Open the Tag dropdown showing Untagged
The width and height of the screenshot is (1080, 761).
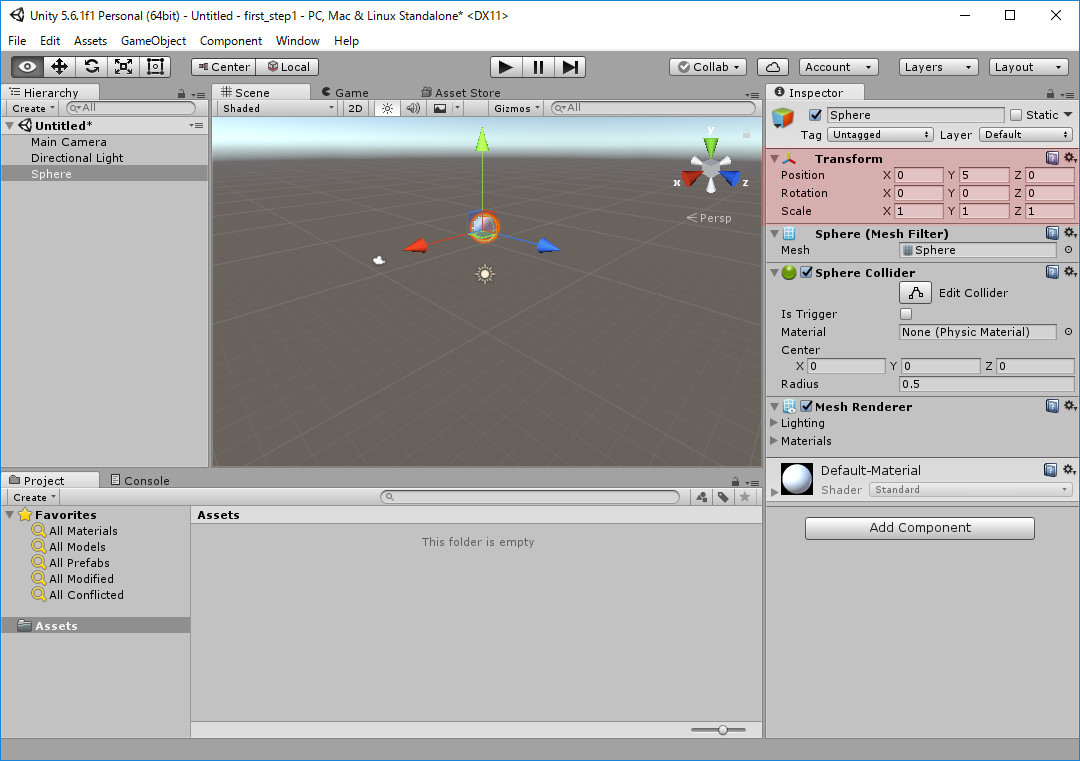pyautogui.click(x=881, y=135)
